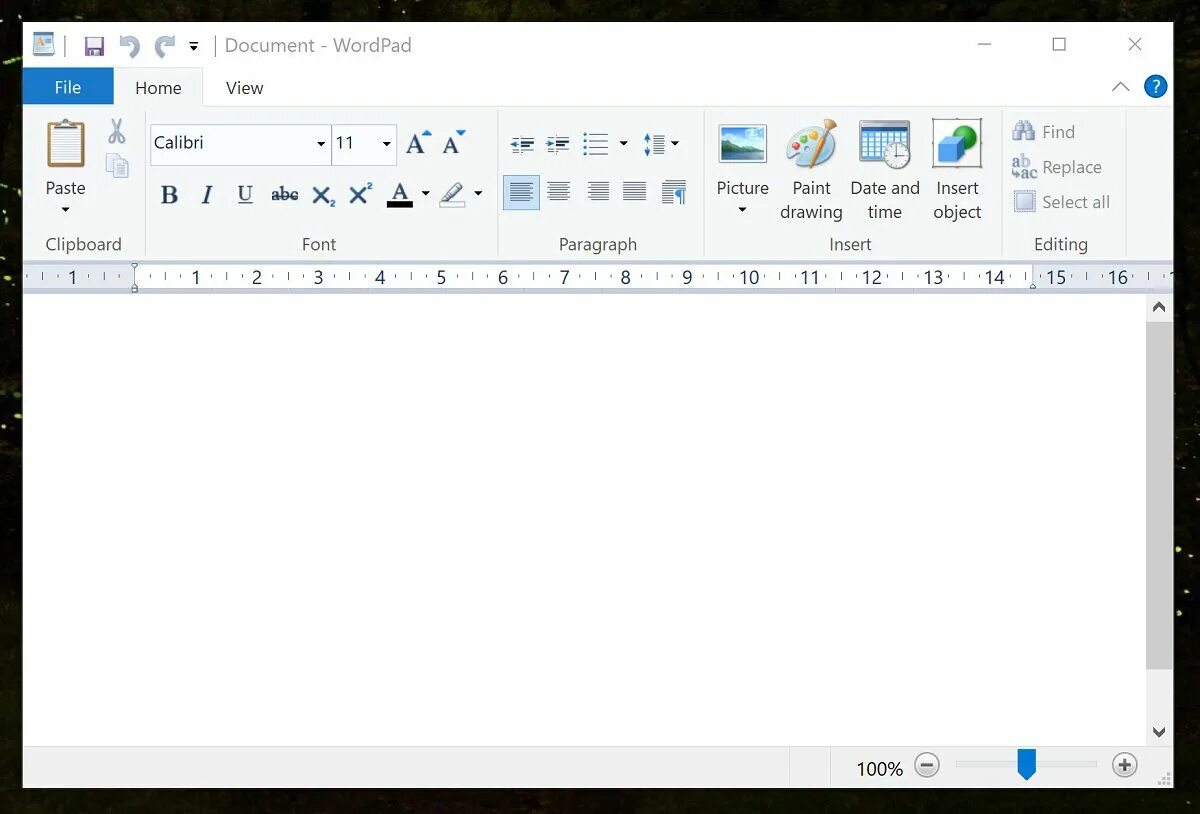This screenshot has width=1200, height=814.
Task: Open the line spacing dropdown
Action: point(661,144)
